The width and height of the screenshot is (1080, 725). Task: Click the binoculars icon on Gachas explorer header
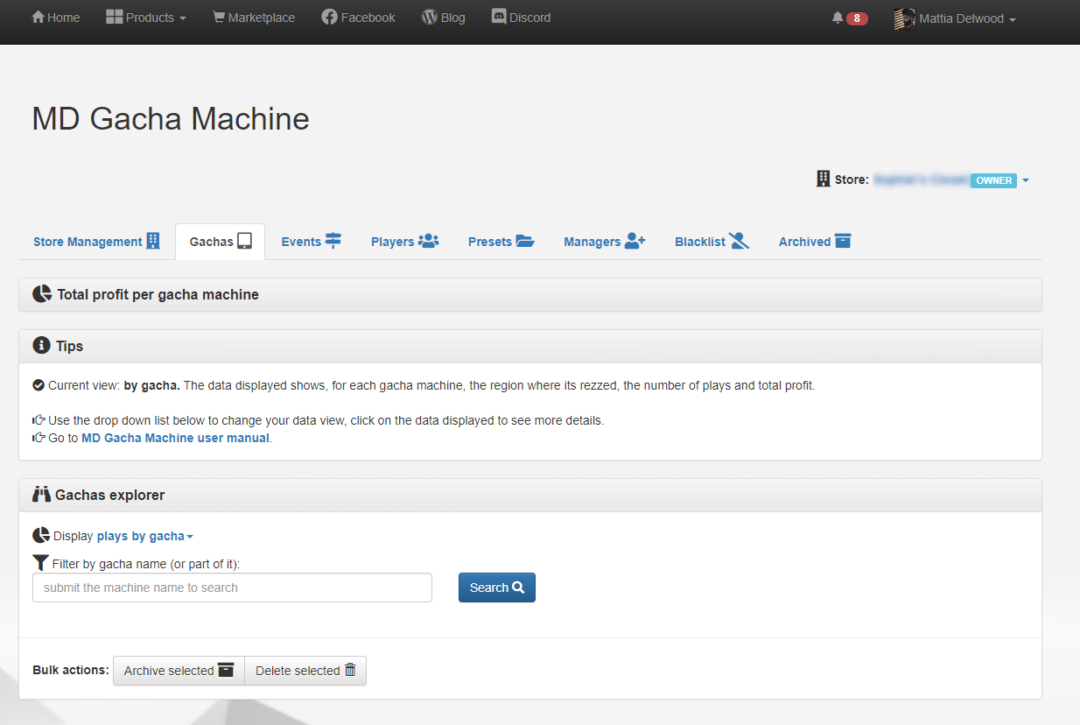click(x=41, y=494)
